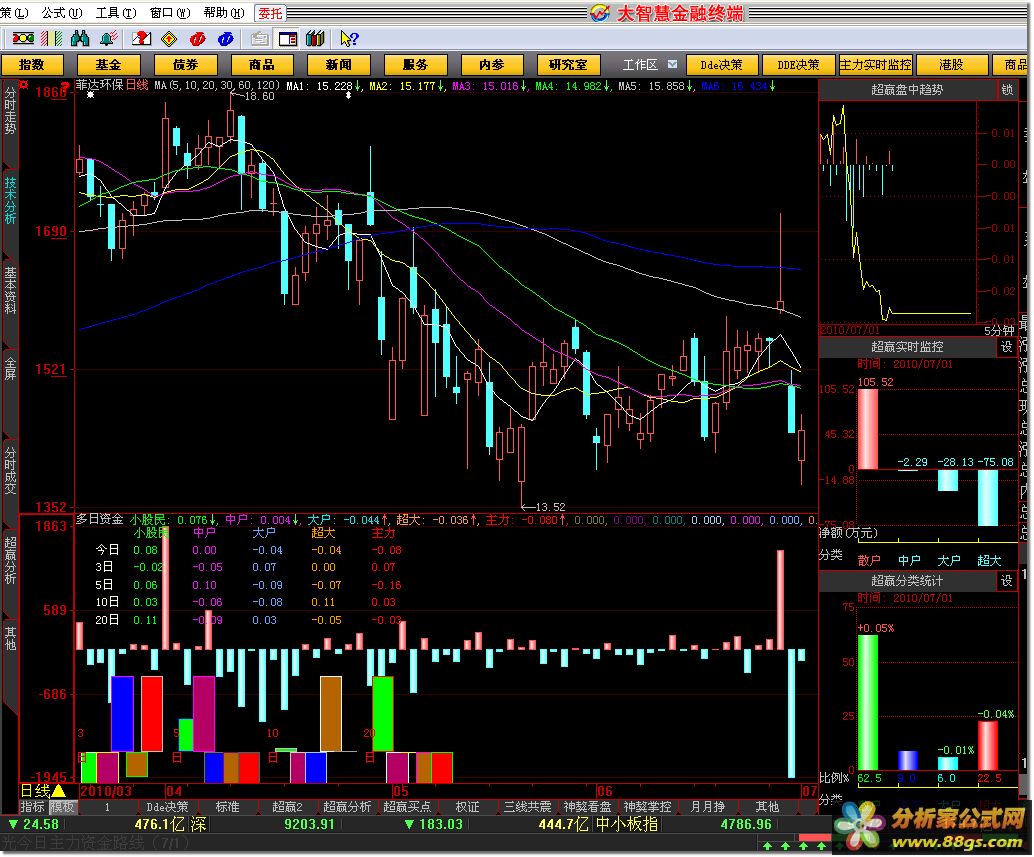The height and width of the screenshot is (857, 1034).
Task: Open the 工具 menu
Action: click(116, 13)
